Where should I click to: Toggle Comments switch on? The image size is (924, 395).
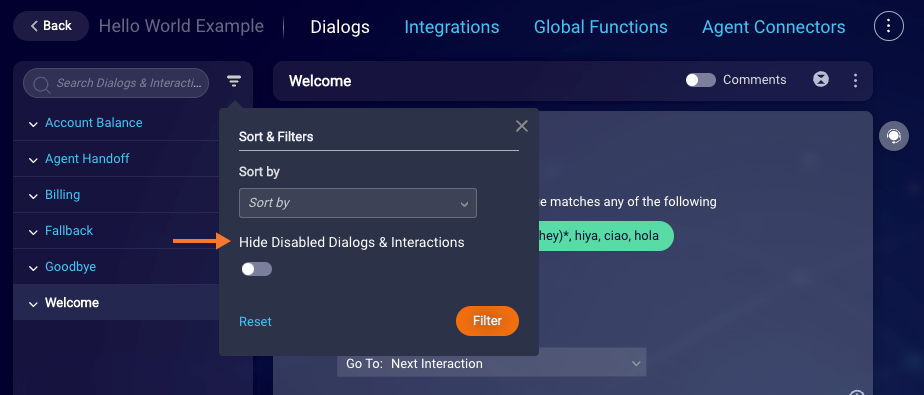[700, 80]
